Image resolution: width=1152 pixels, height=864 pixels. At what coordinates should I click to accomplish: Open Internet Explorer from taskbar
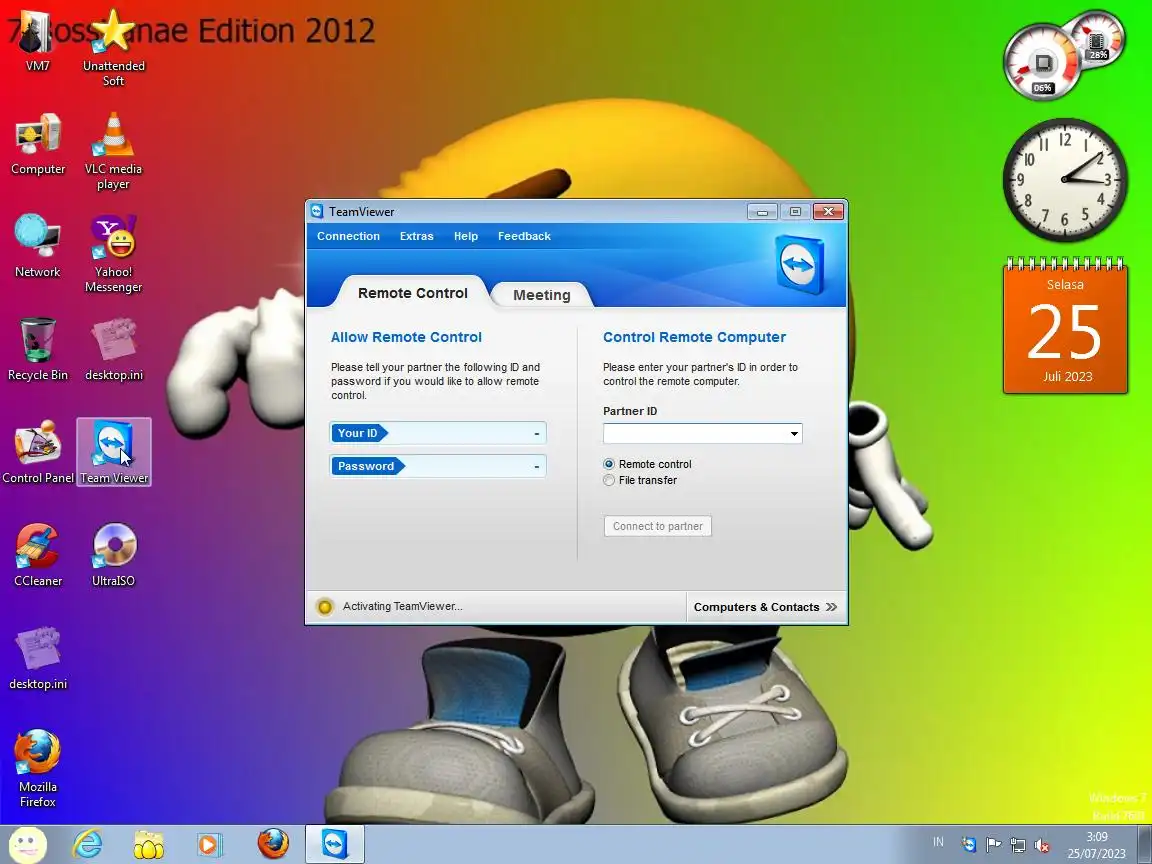coord(87,844)
